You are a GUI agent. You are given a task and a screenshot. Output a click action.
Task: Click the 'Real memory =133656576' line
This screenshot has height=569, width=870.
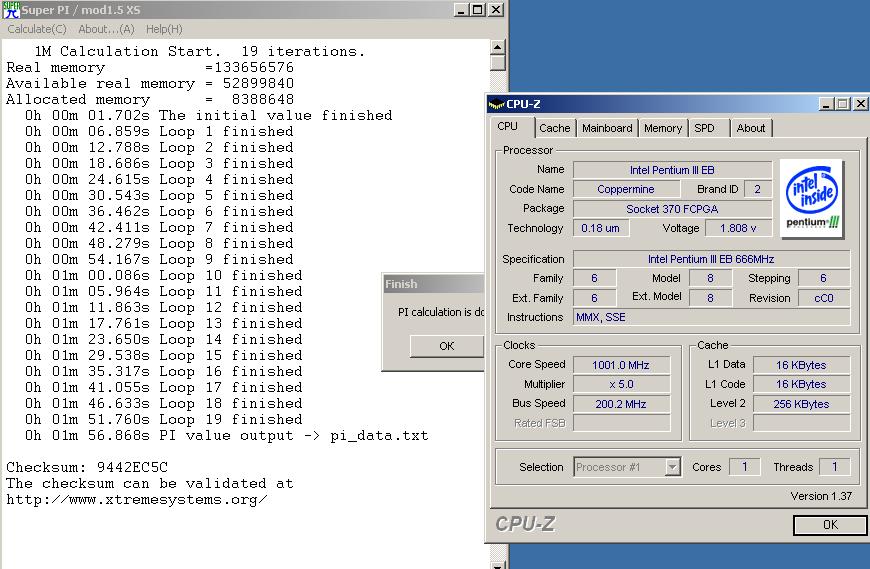pyautogui.click(x=150, y=68)
